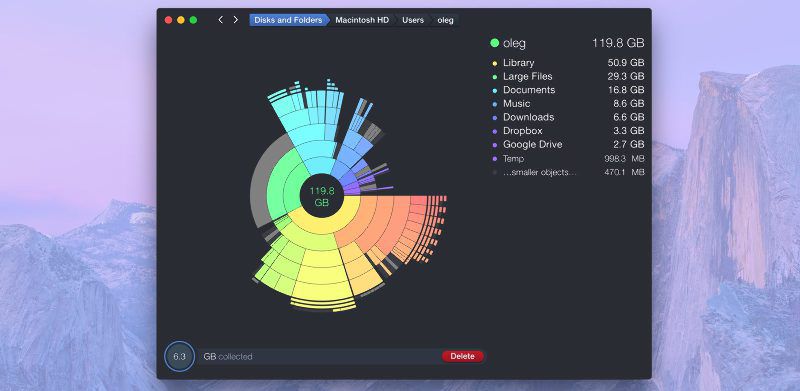
Task: Go forward with the right arrow
Action: click(235, 20)
